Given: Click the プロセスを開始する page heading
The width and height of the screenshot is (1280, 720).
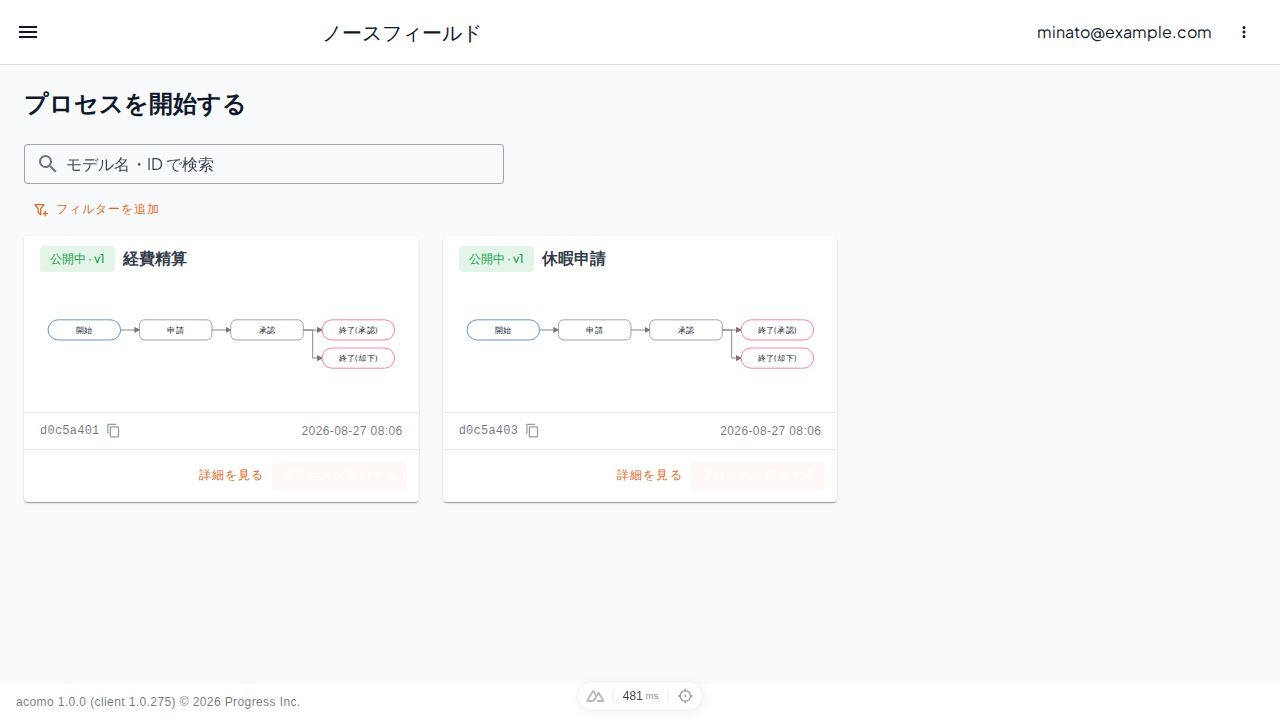Looking at the screenshot, I should [135, 104].
